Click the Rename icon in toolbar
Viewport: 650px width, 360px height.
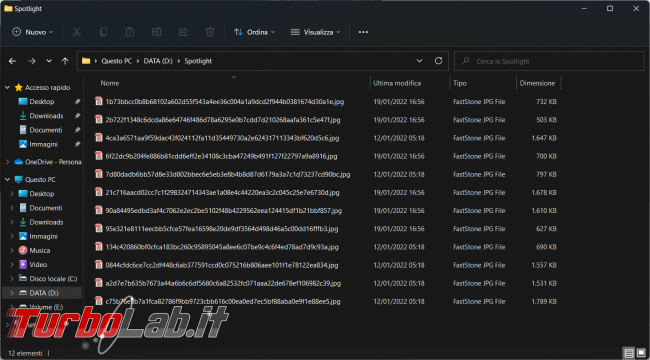(x=156, y=32)
